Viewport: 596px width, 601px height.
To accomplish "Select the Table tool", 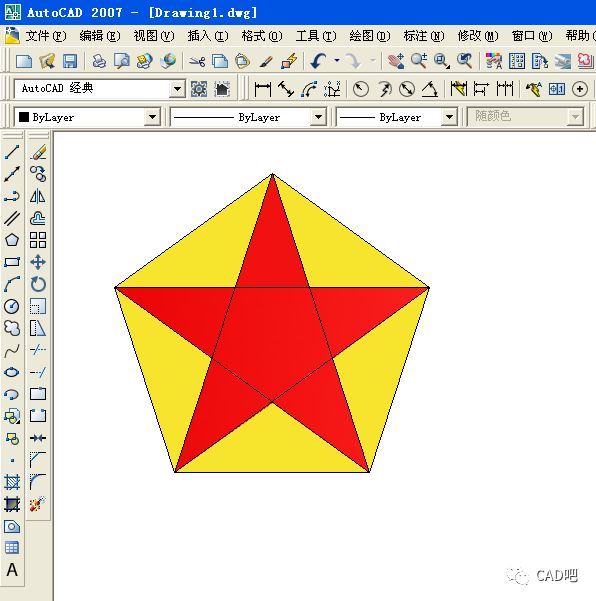I will click(x=12, y=548).
